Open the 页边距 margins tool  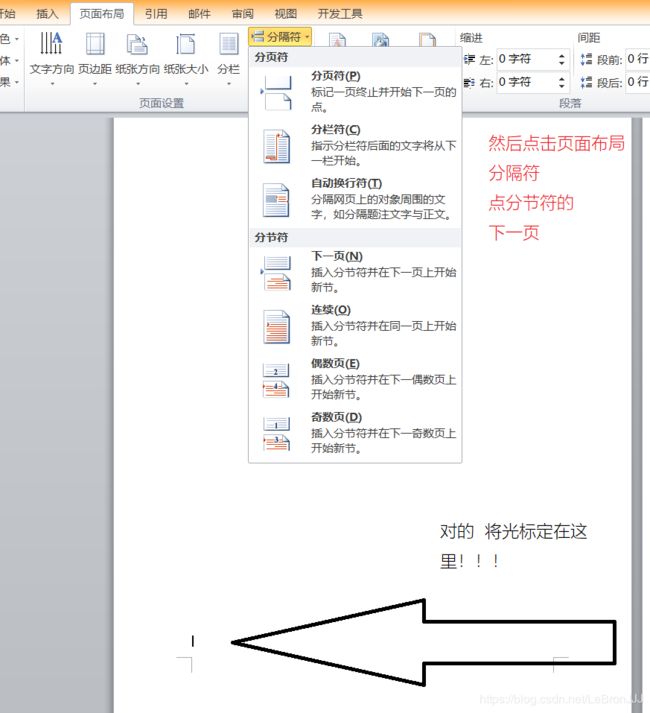tap(95, 58)
